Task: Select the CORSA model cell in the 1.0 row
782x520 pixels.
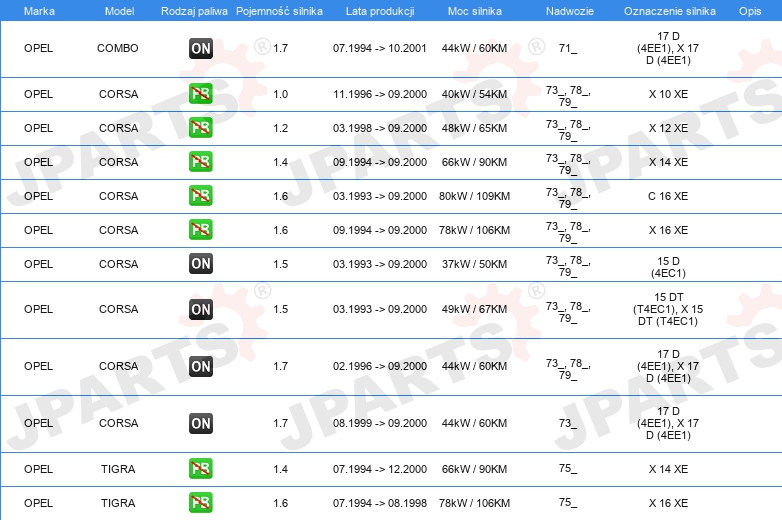Action: [118, 94]
